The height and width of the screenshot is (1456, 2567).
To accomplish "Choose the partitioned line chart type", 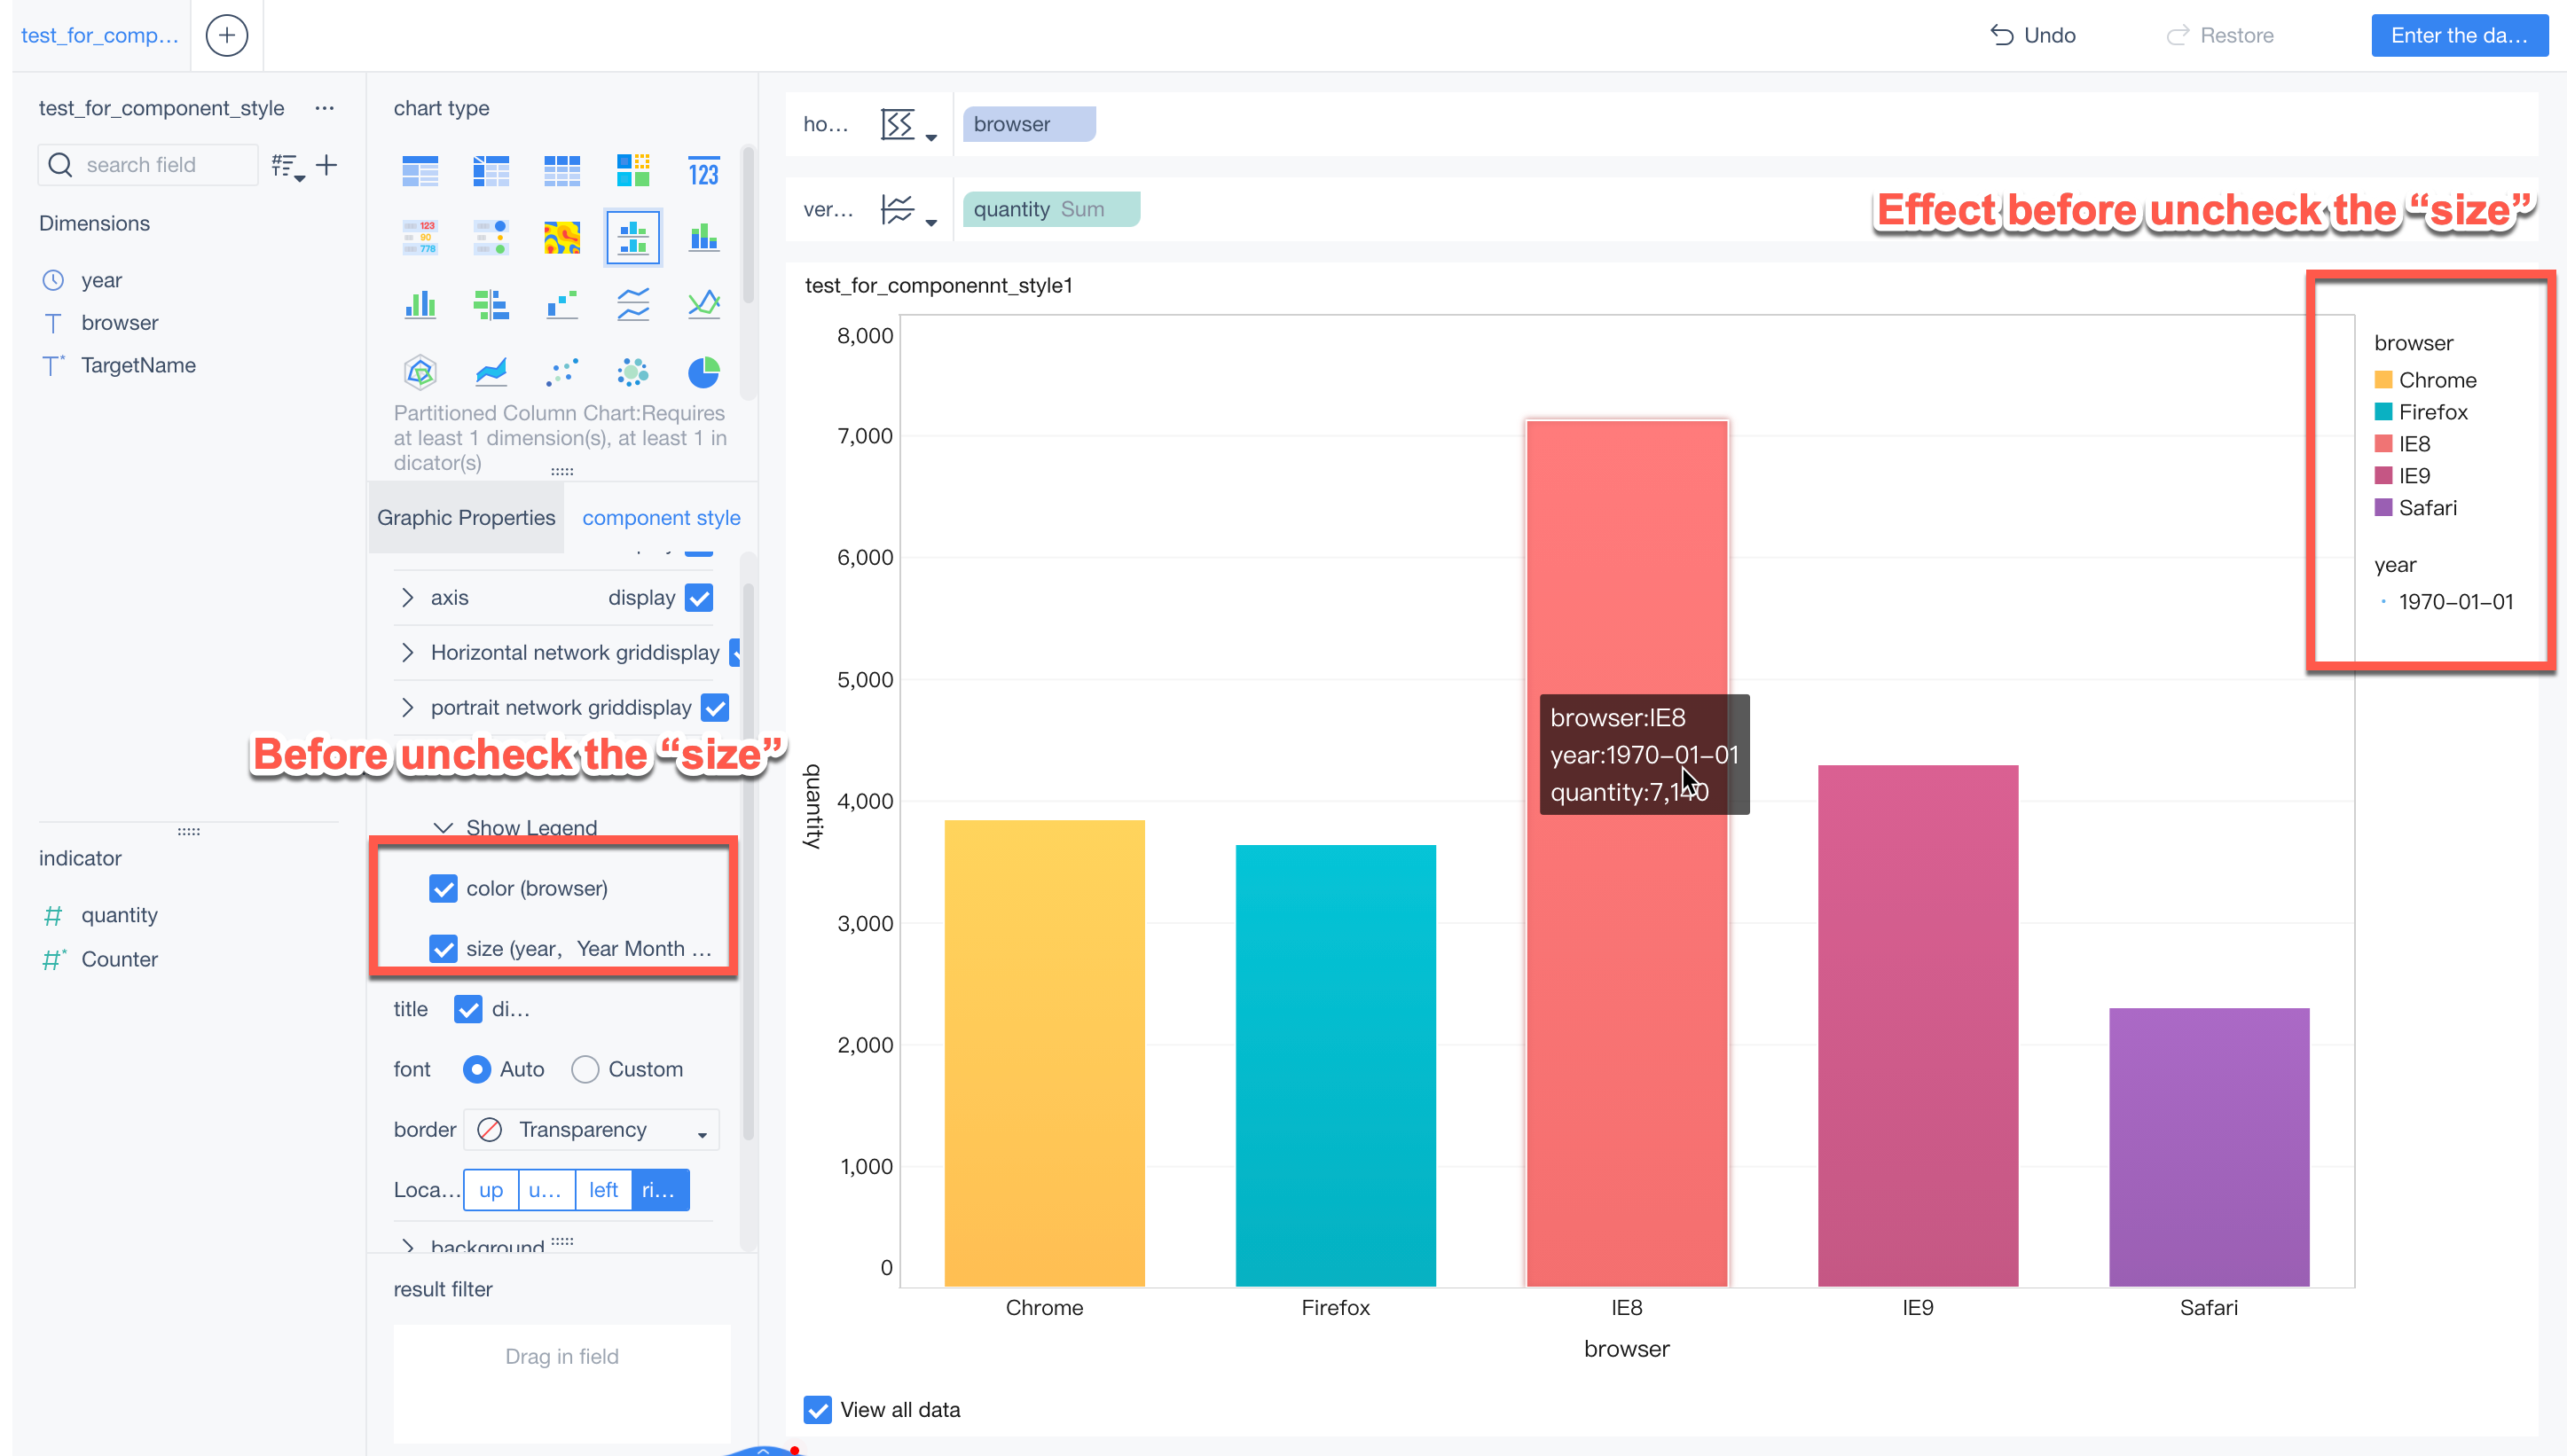I will coord(632,303).
